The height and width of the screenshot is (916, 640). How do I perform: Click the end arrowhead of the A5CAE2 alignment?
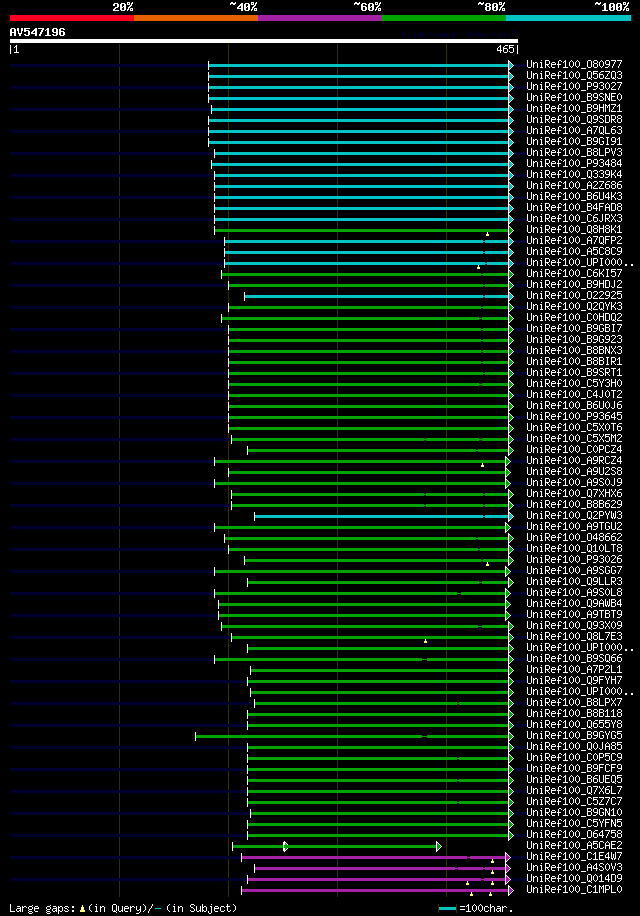pyautogui.click(x=439, y=846)
